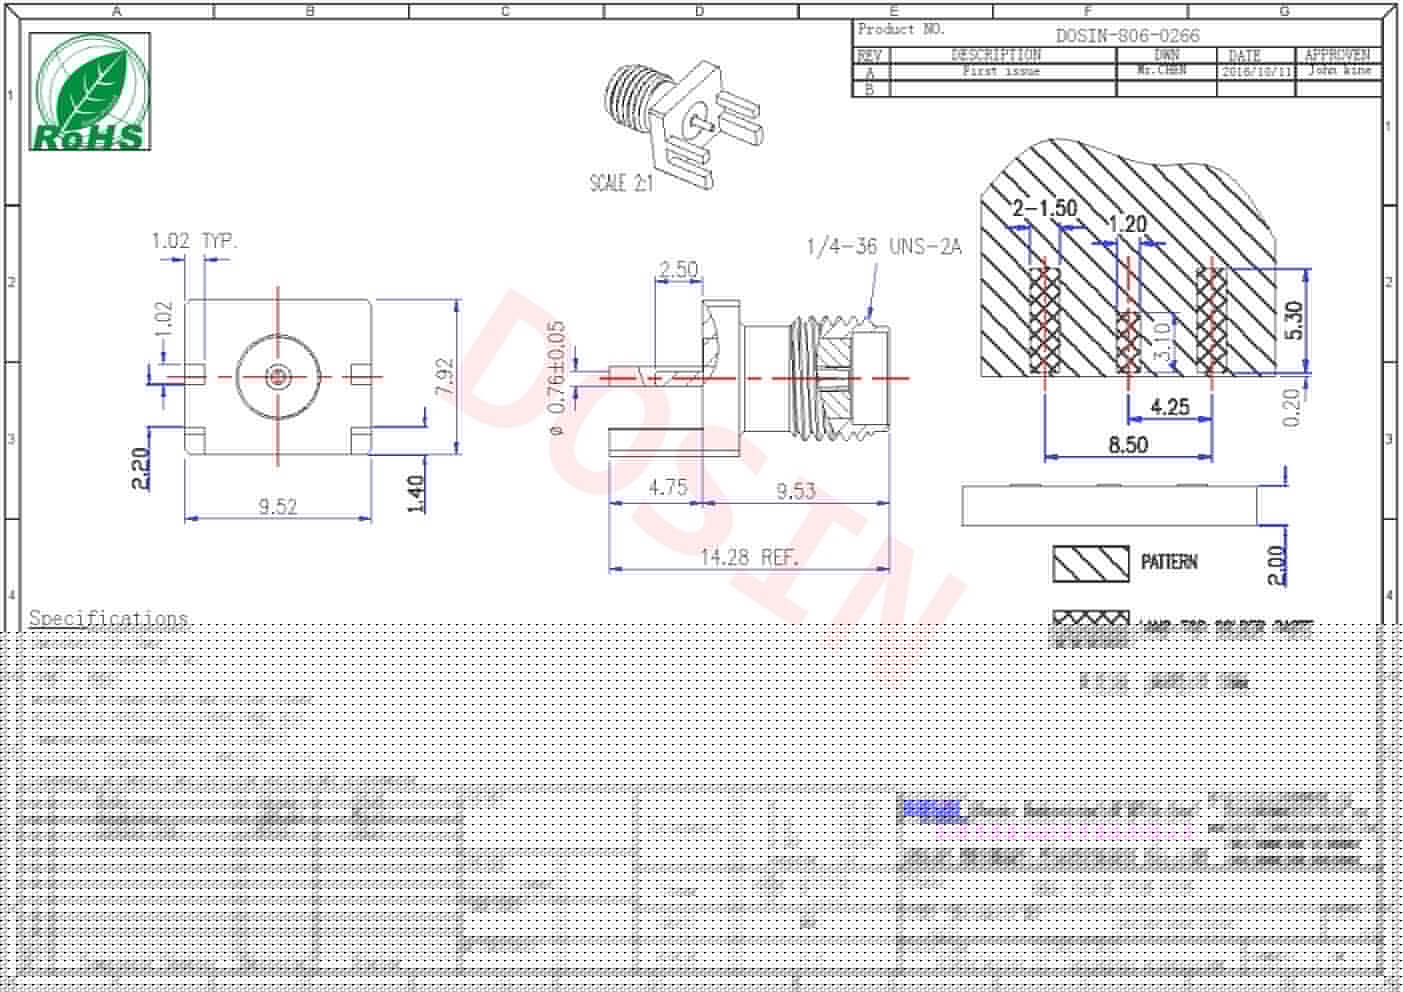
Task: Select the 'Mr.CHEN' drawn-by cell
Action: coord(1162,71)
